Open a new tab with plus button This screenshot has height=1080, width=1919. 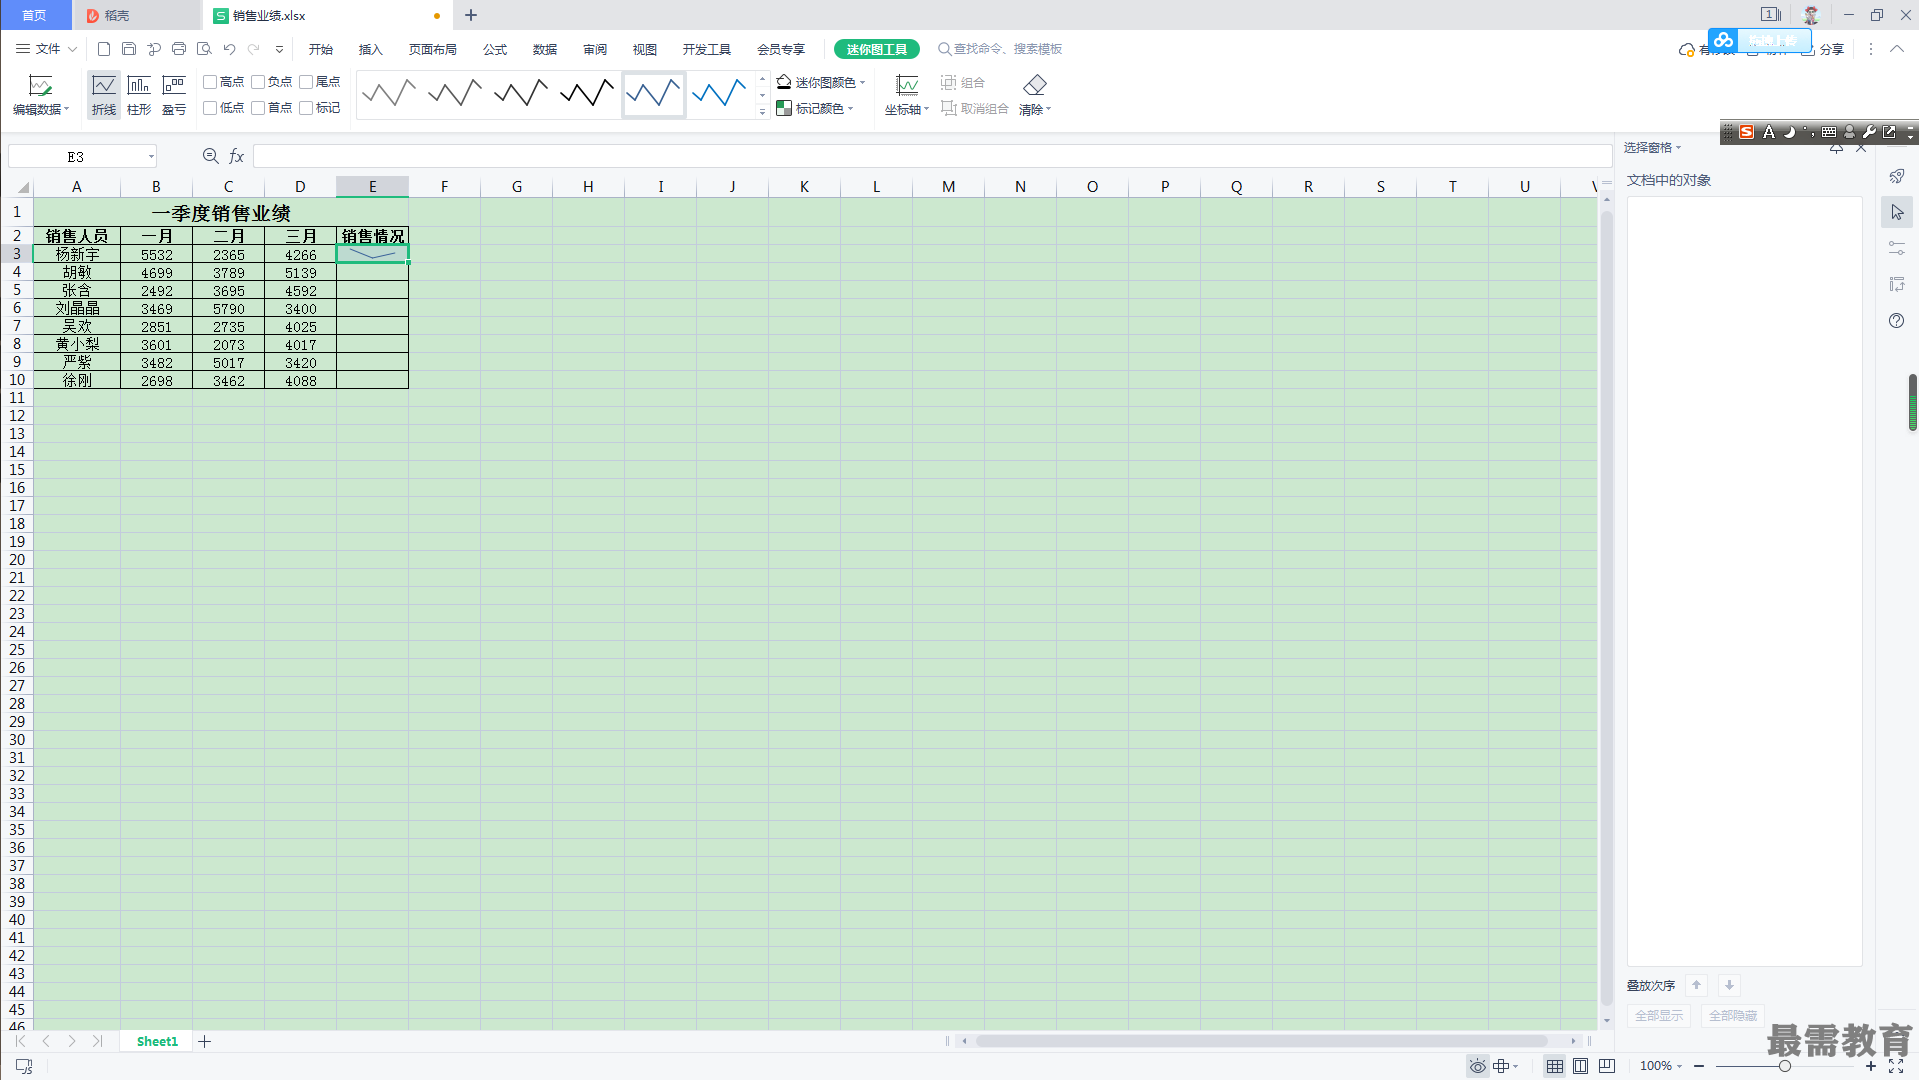click(471, 15)
